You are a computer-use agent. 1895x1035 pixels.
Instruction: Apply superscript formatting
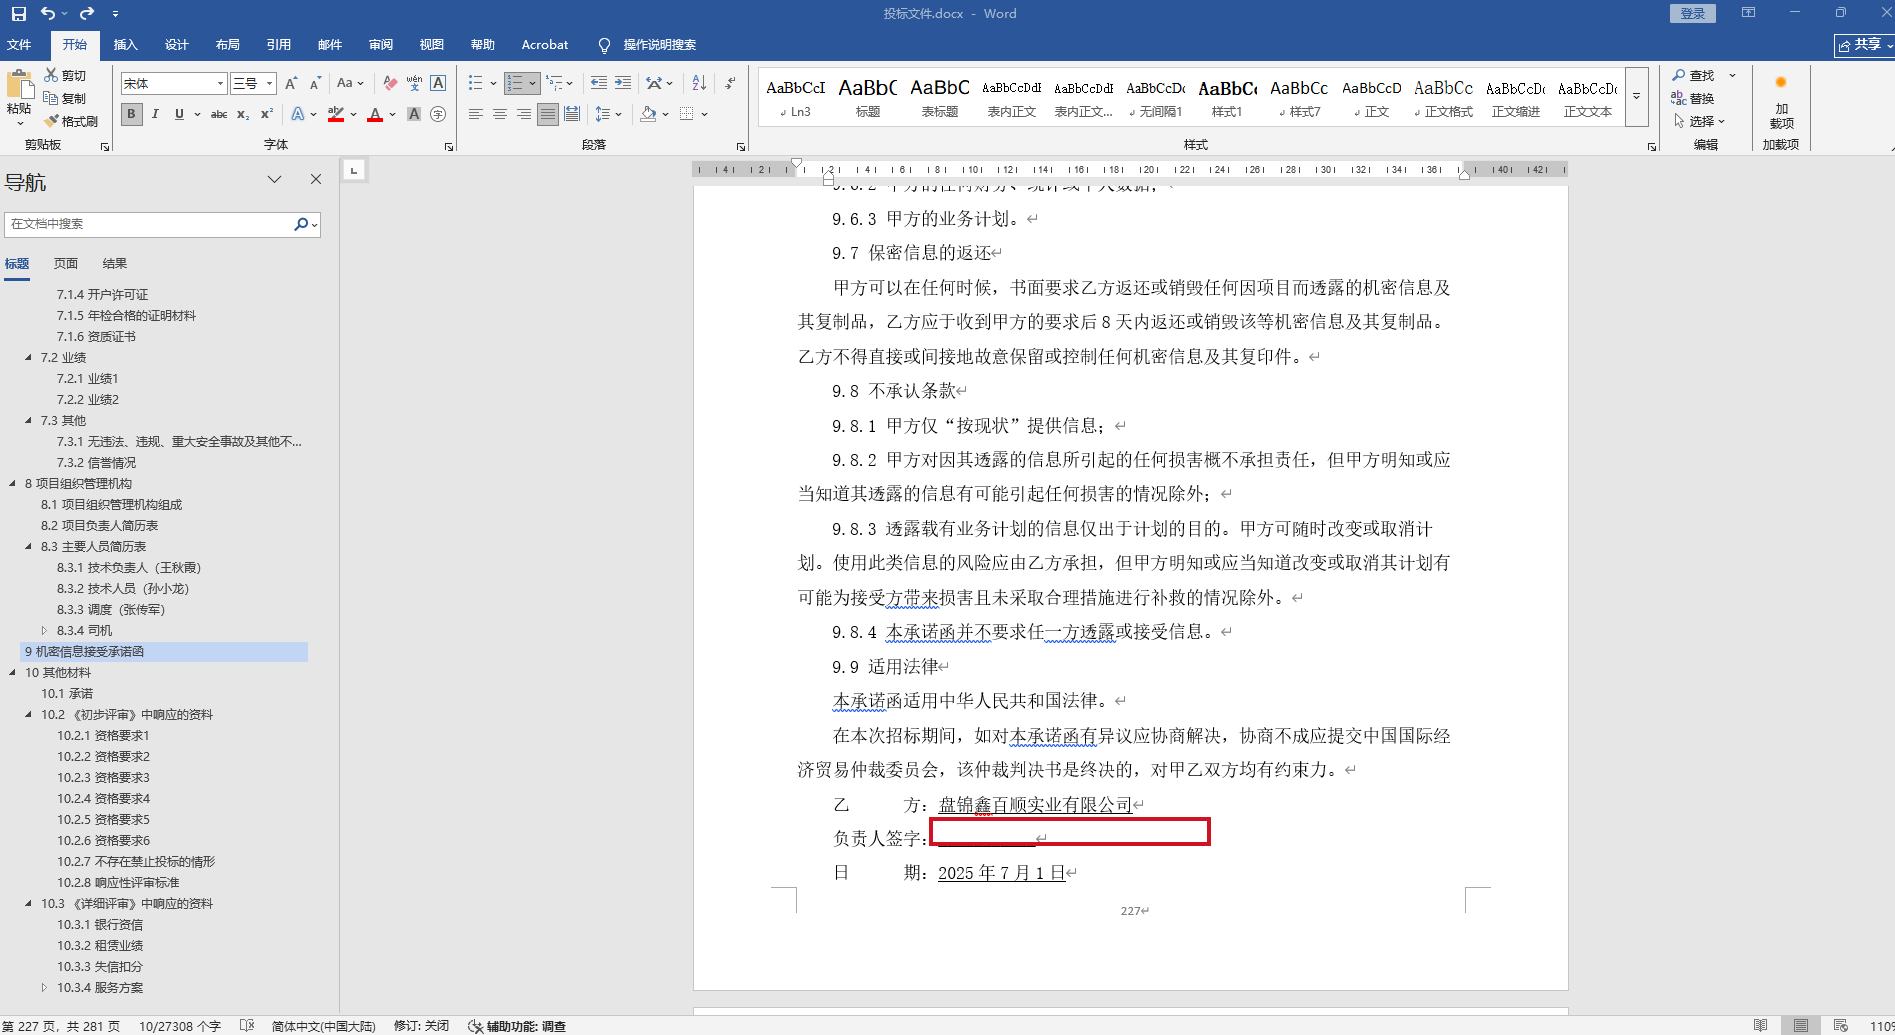click(x=266, y=115)
